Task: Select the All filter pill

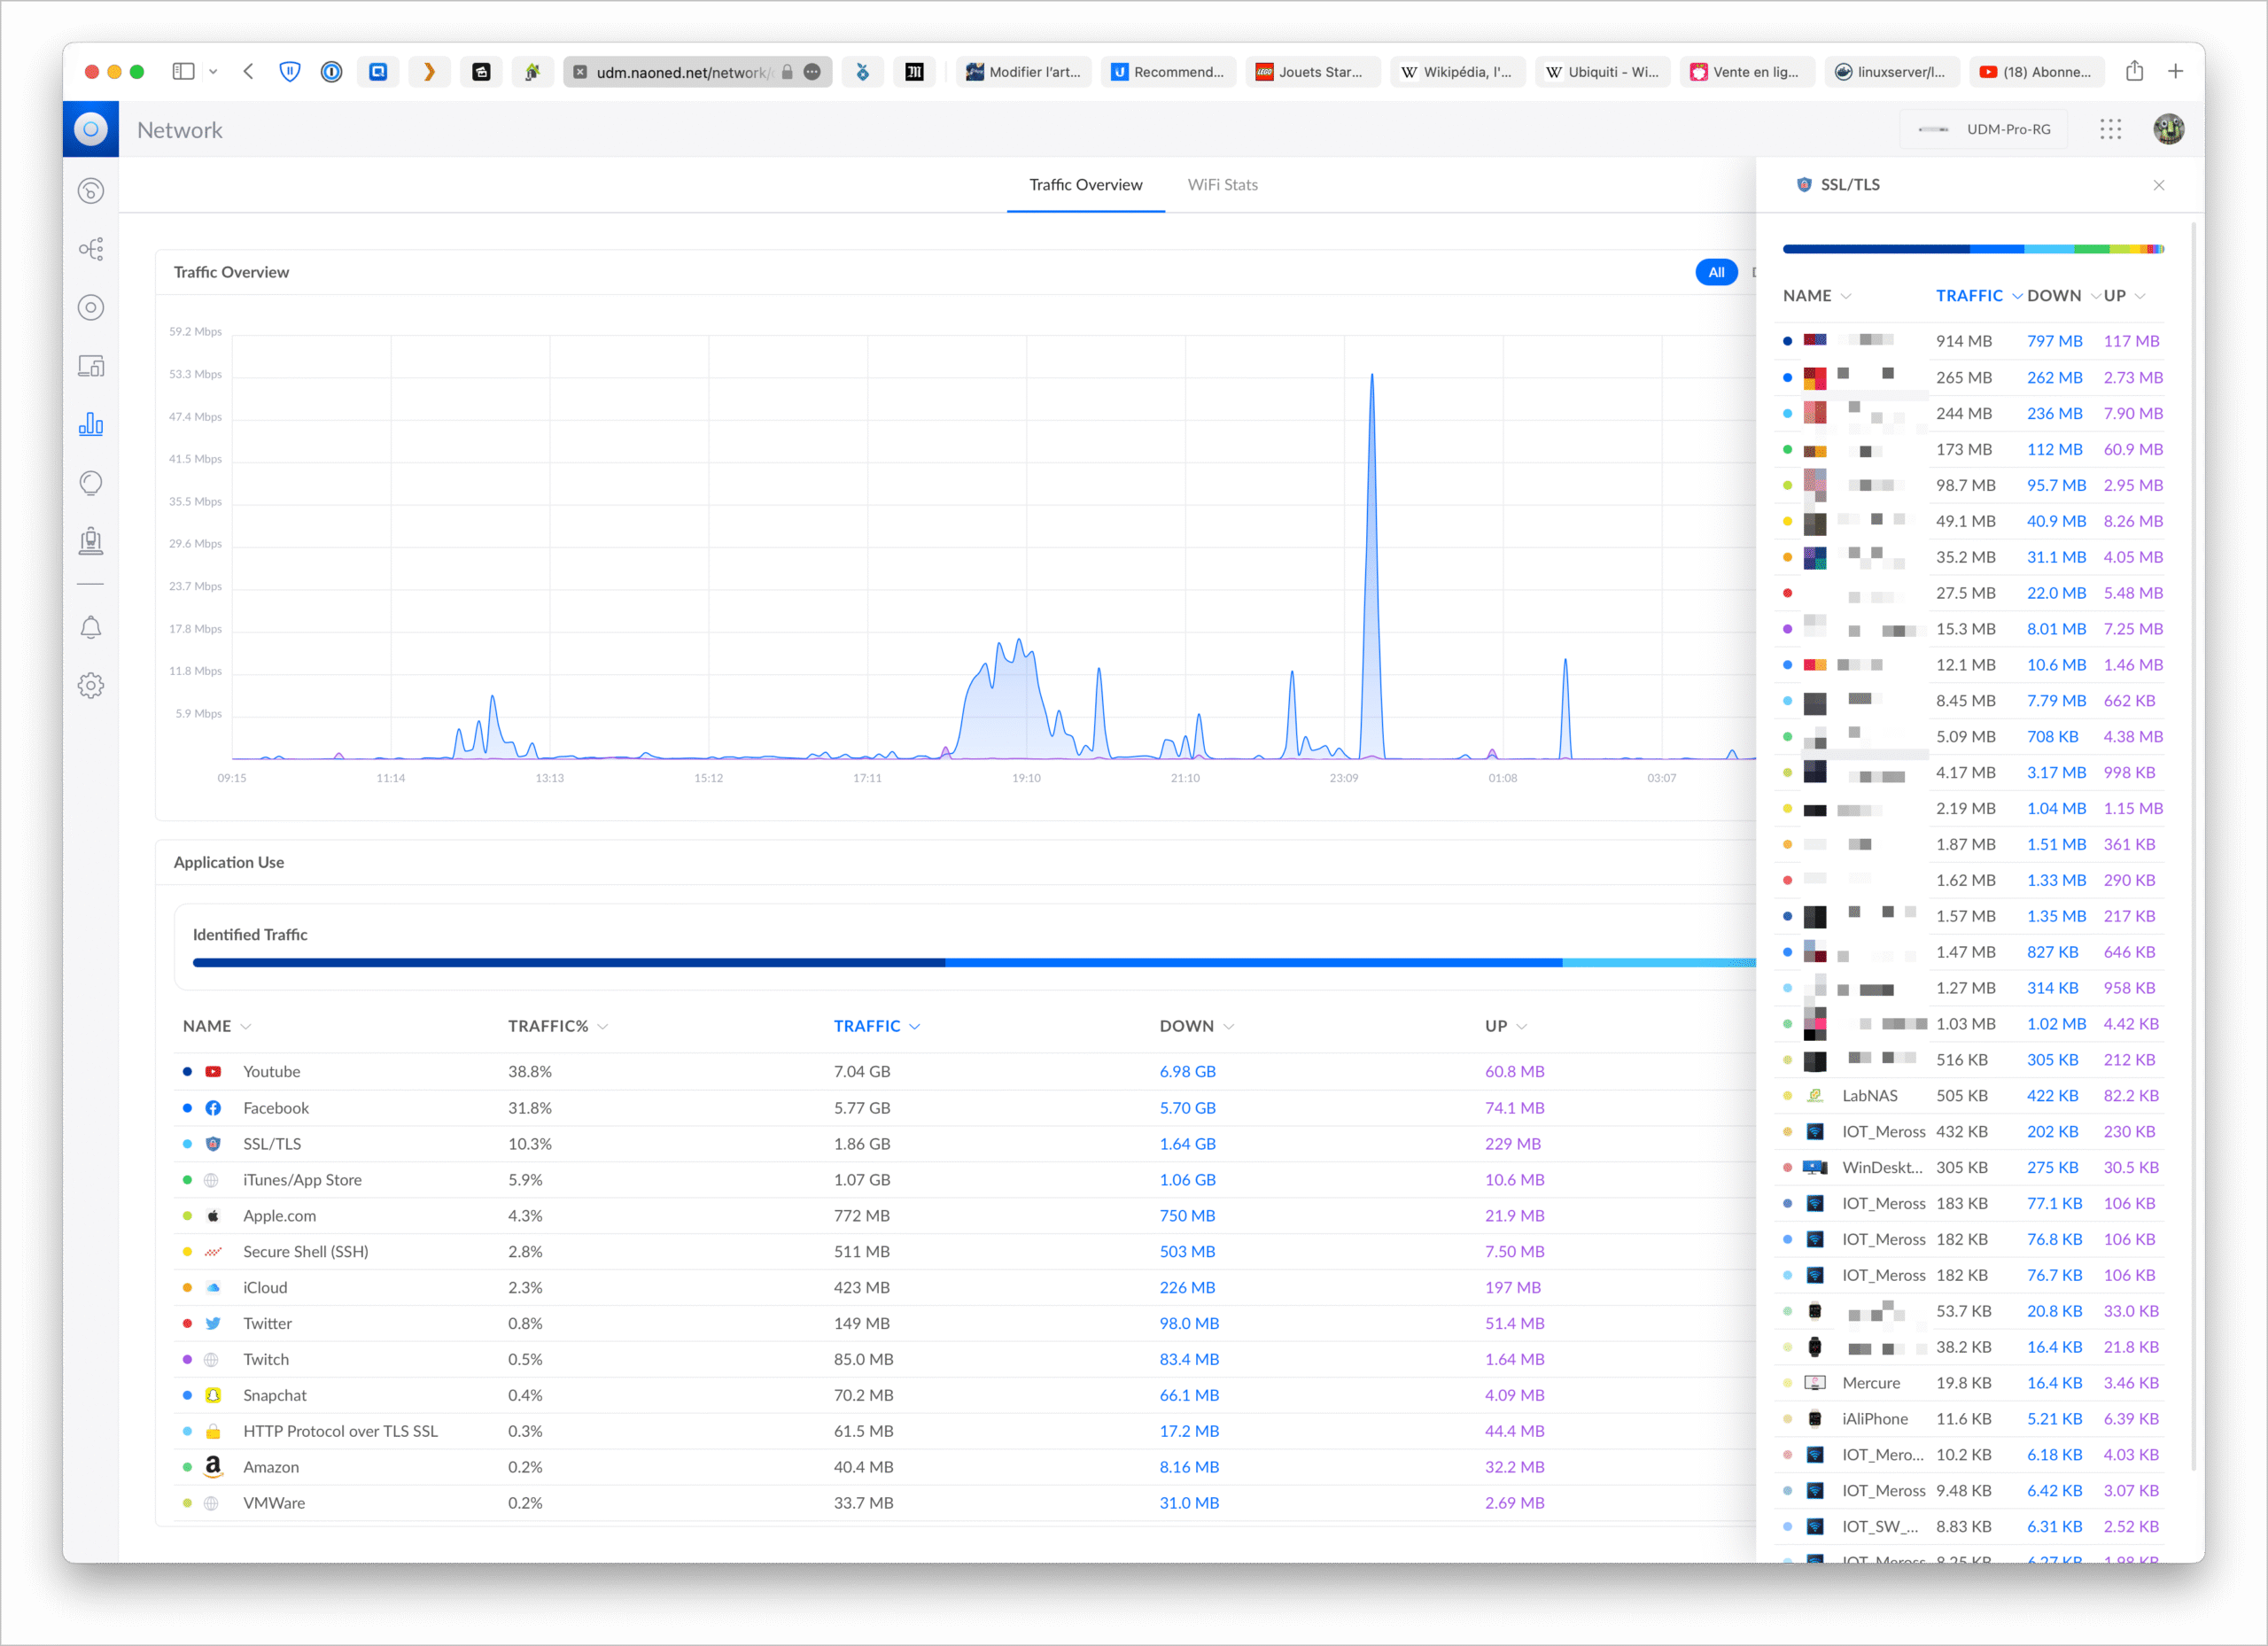Action: point(1716,272)
